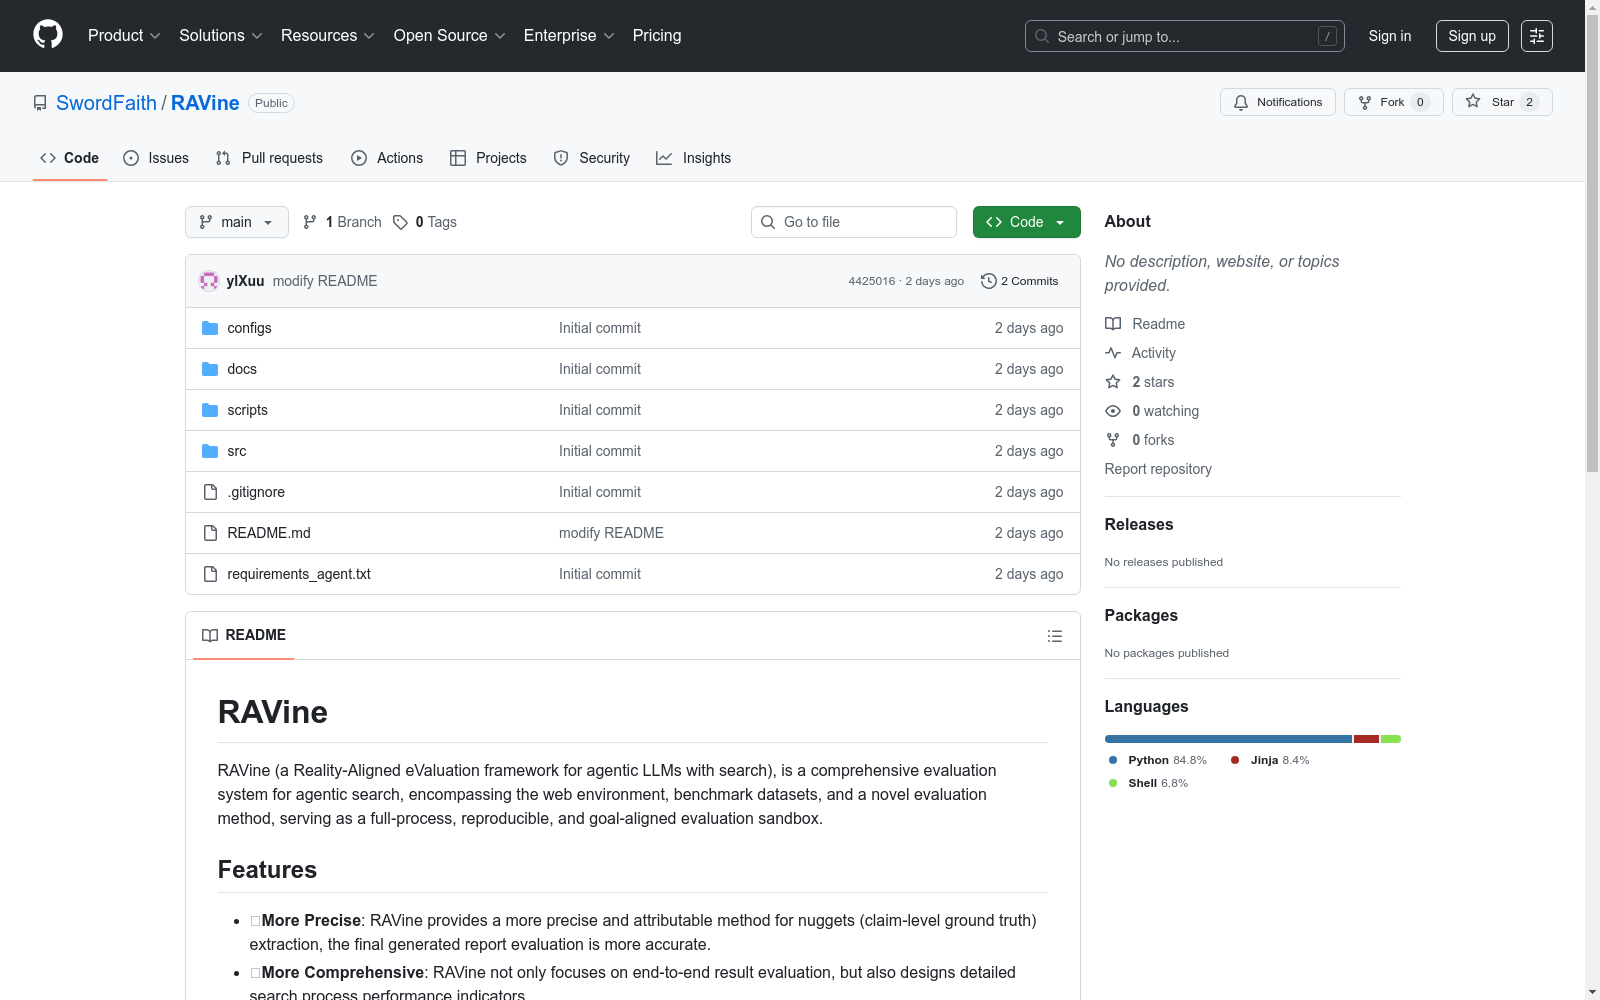Image resolution: width=1600 pixels, height=1000 pixels.
Task: Click the Sign in link
Action: pyautogui.click(x=1390, y=36)
